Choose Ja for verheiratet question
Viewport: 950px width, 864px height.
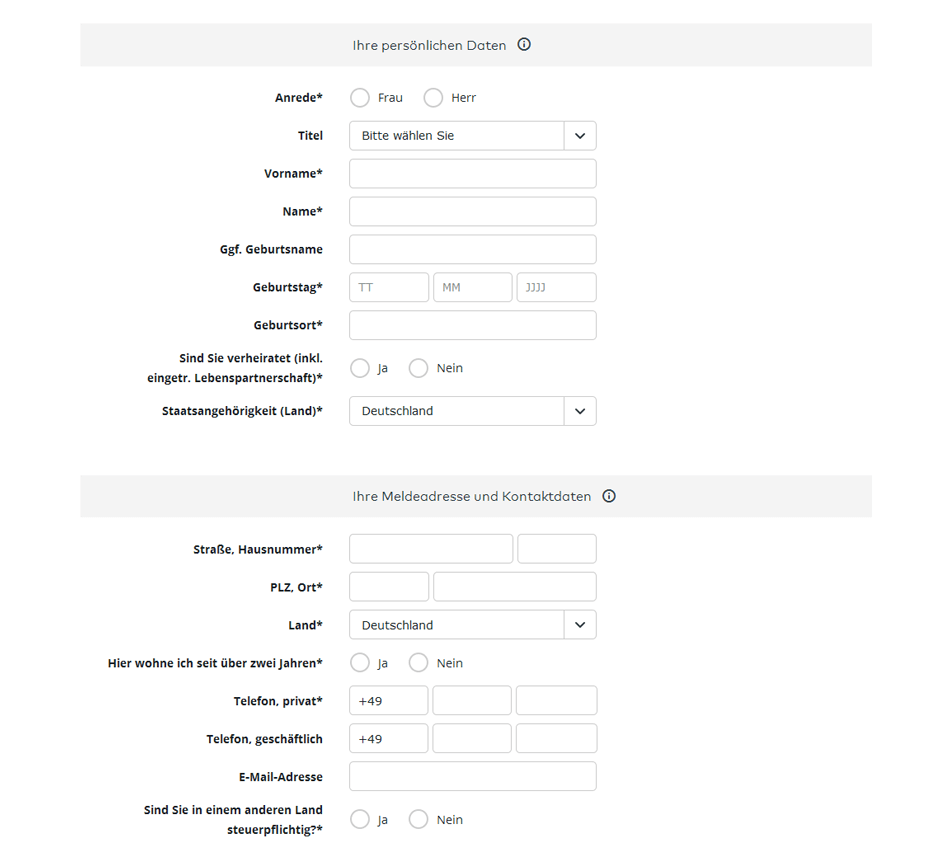(360, 368)
